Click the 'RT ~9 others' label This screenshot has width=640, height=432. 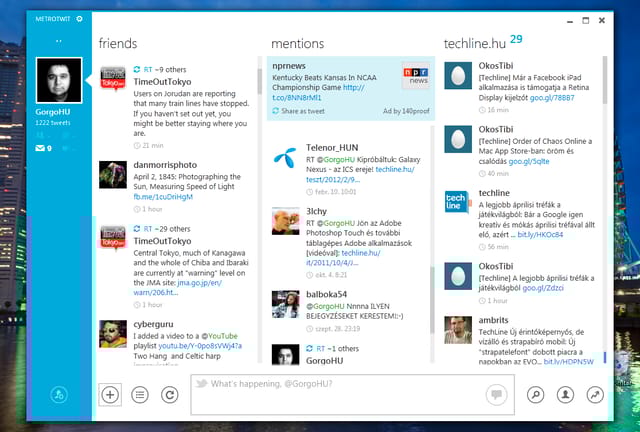[165, 69]
